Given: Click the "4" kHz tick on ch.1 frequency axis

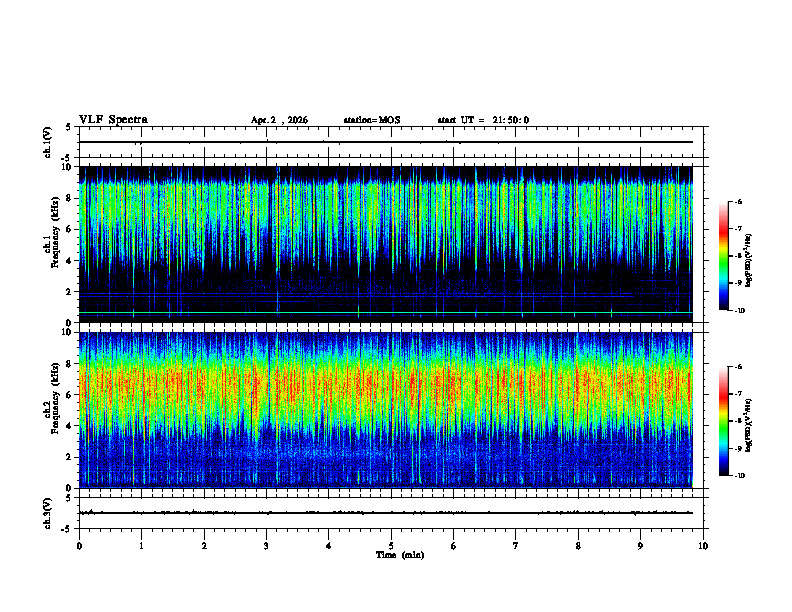Looking at the screenshot, I should point(69,261).
